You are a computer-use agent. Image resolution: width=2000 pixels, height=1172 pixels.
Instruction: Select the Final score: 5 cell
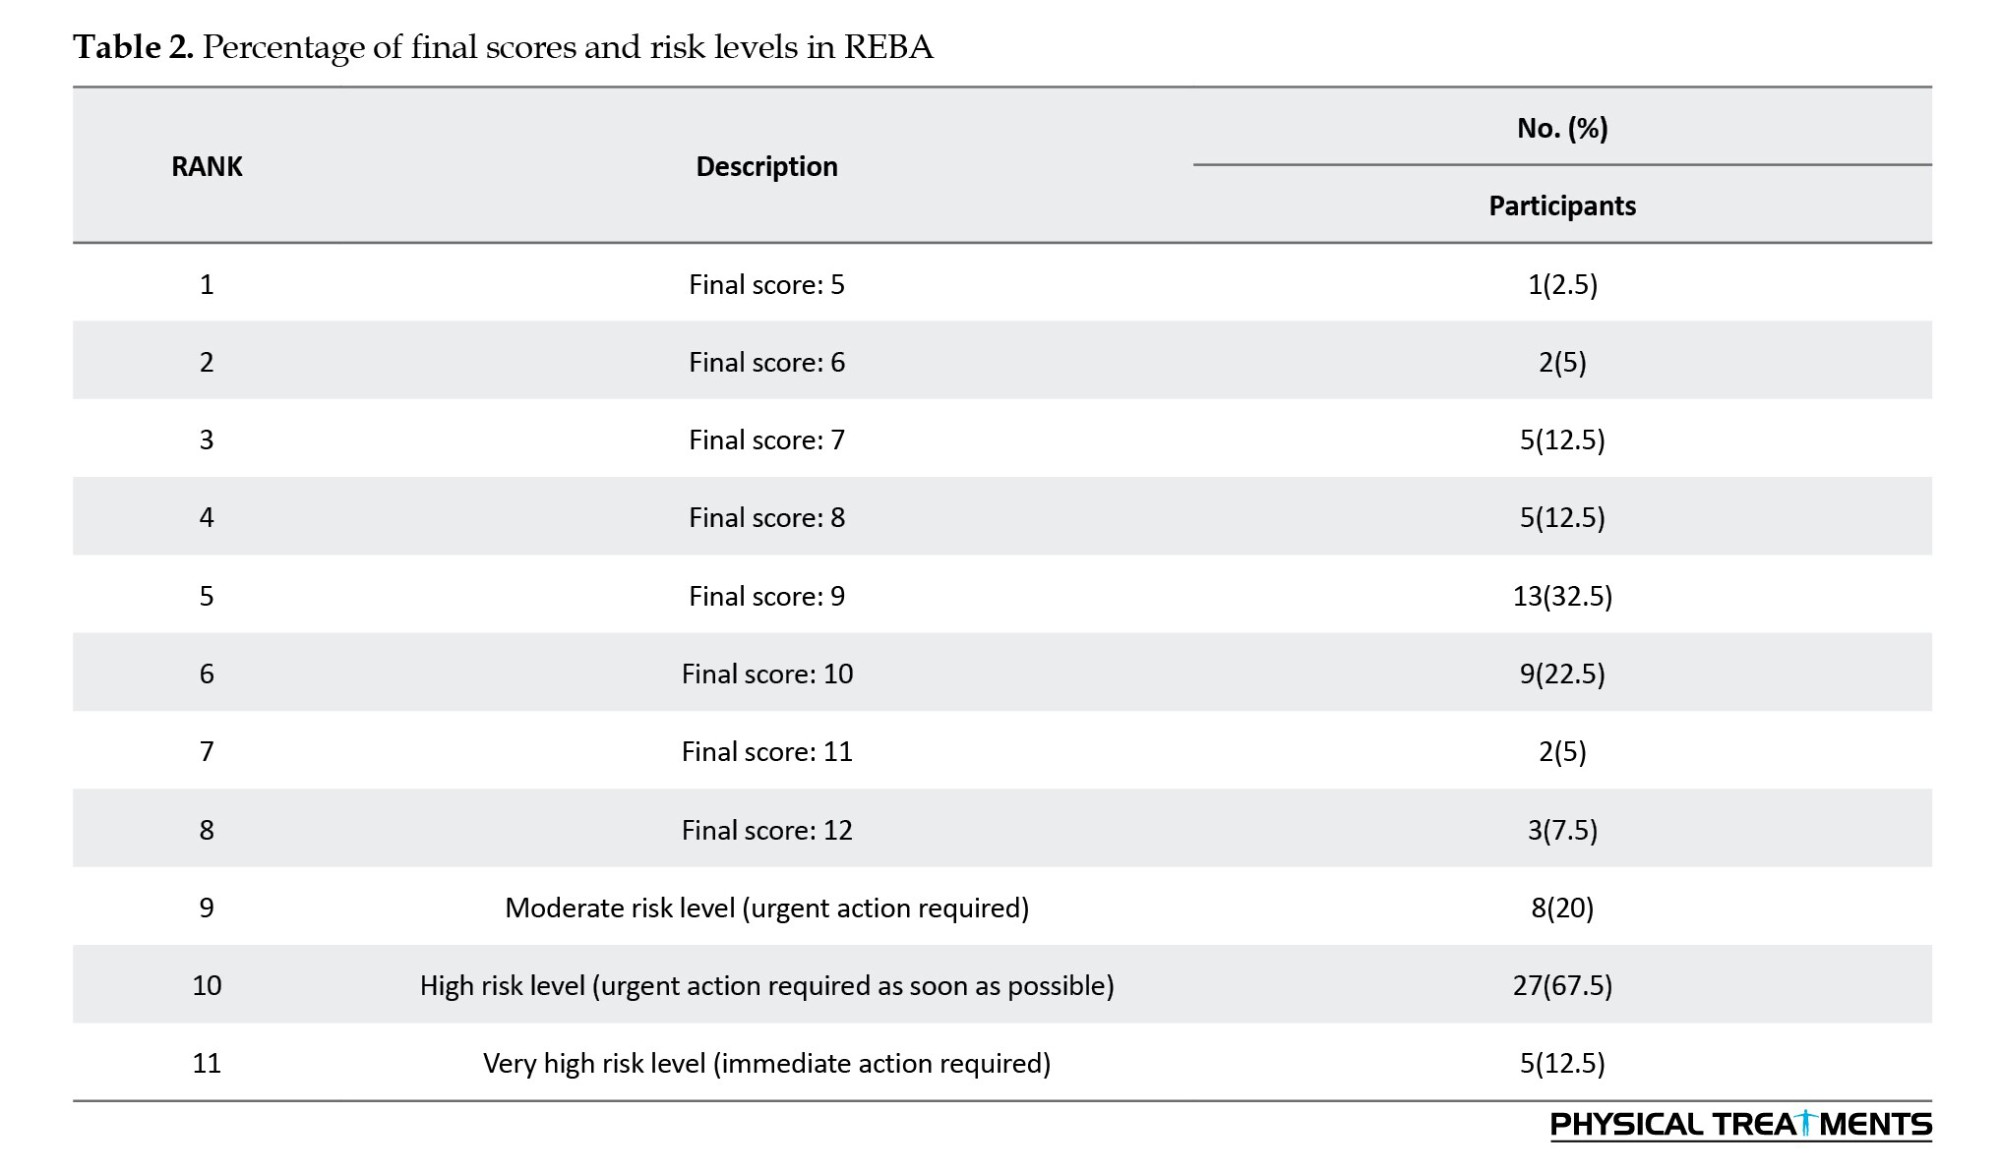click(x=766, y=285)
